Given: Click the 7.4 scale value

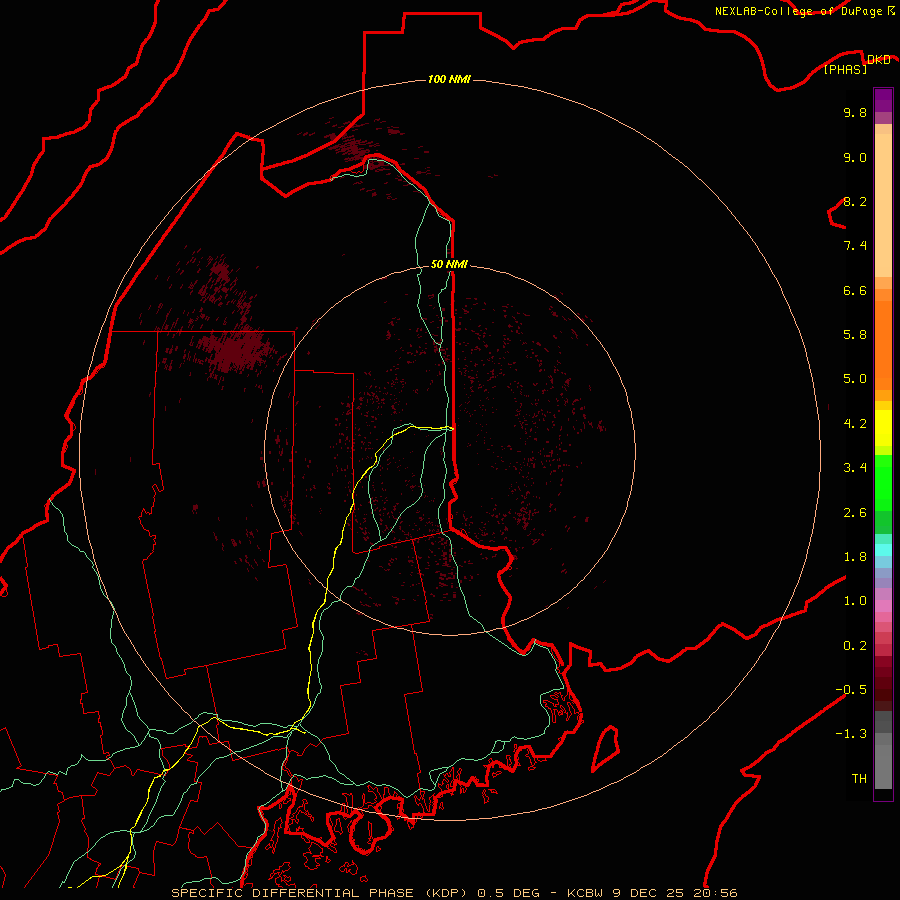Looking at the screenshot, I should tap(855, 246).
